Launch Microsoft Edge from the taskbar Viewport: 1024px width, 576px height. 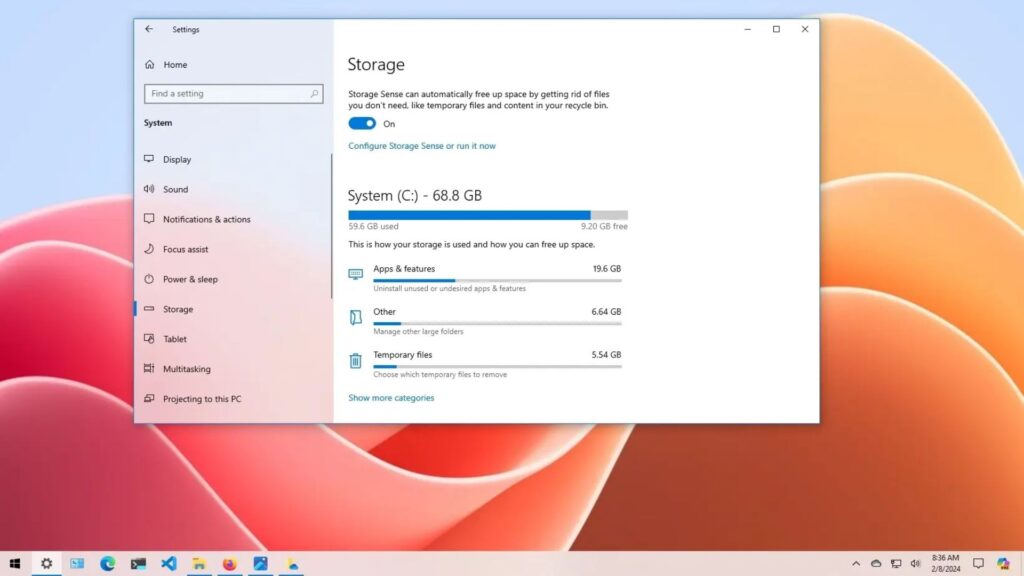click(107, 564)
